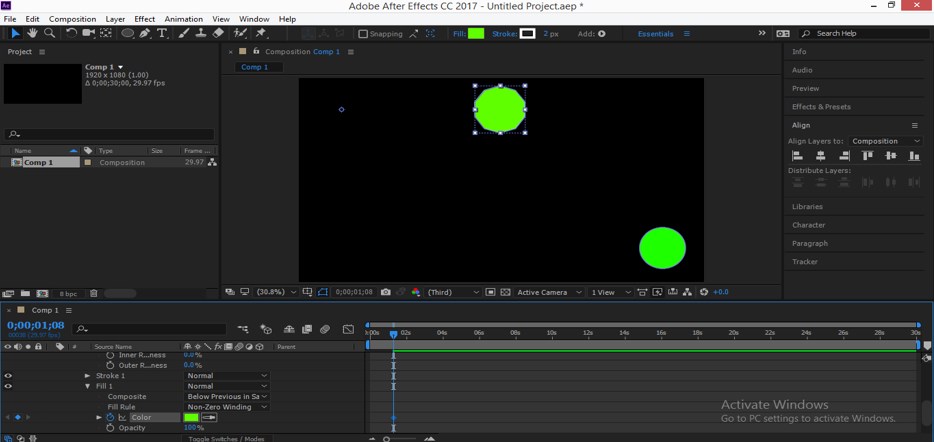
Task: Click the Graph Editor icon in the timeline
Action: 349,329
